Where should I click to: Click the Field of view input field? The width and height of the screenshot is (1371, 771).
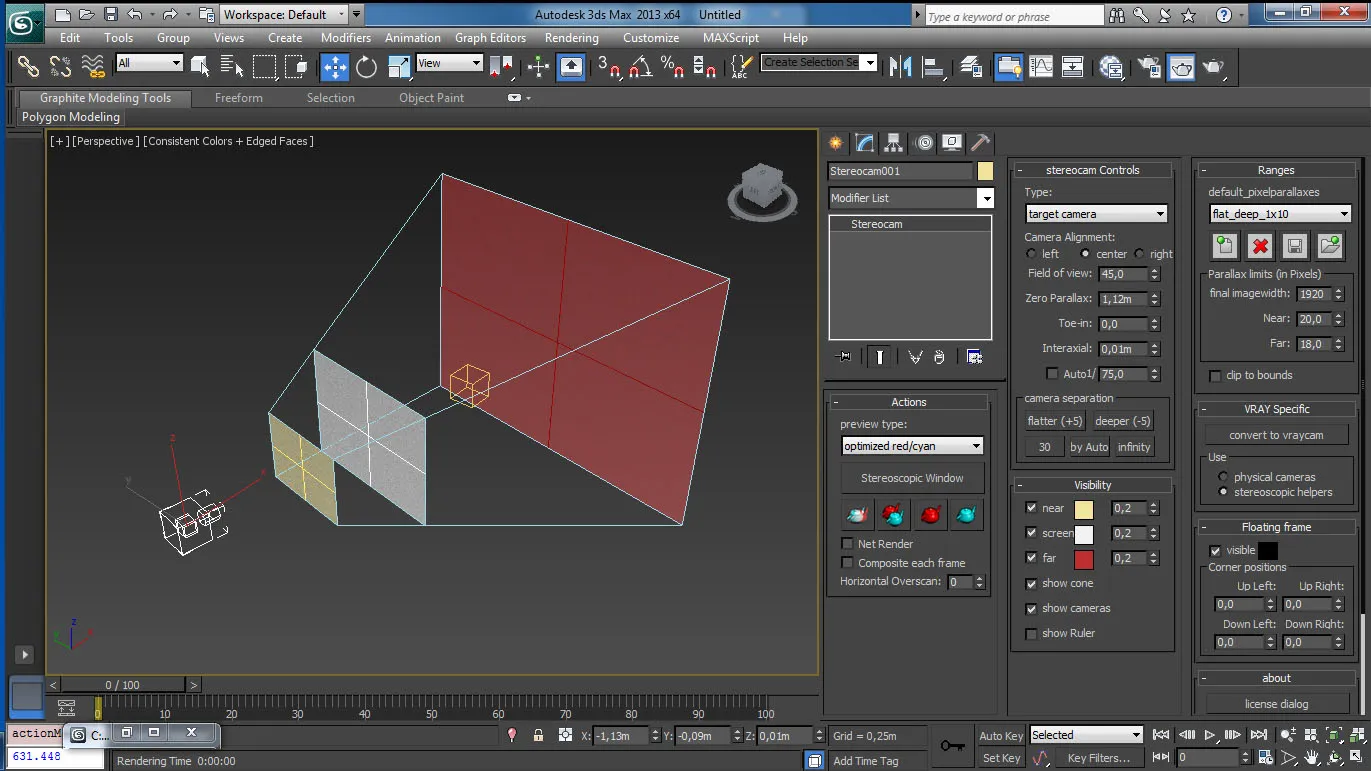tap(1122, 274)
